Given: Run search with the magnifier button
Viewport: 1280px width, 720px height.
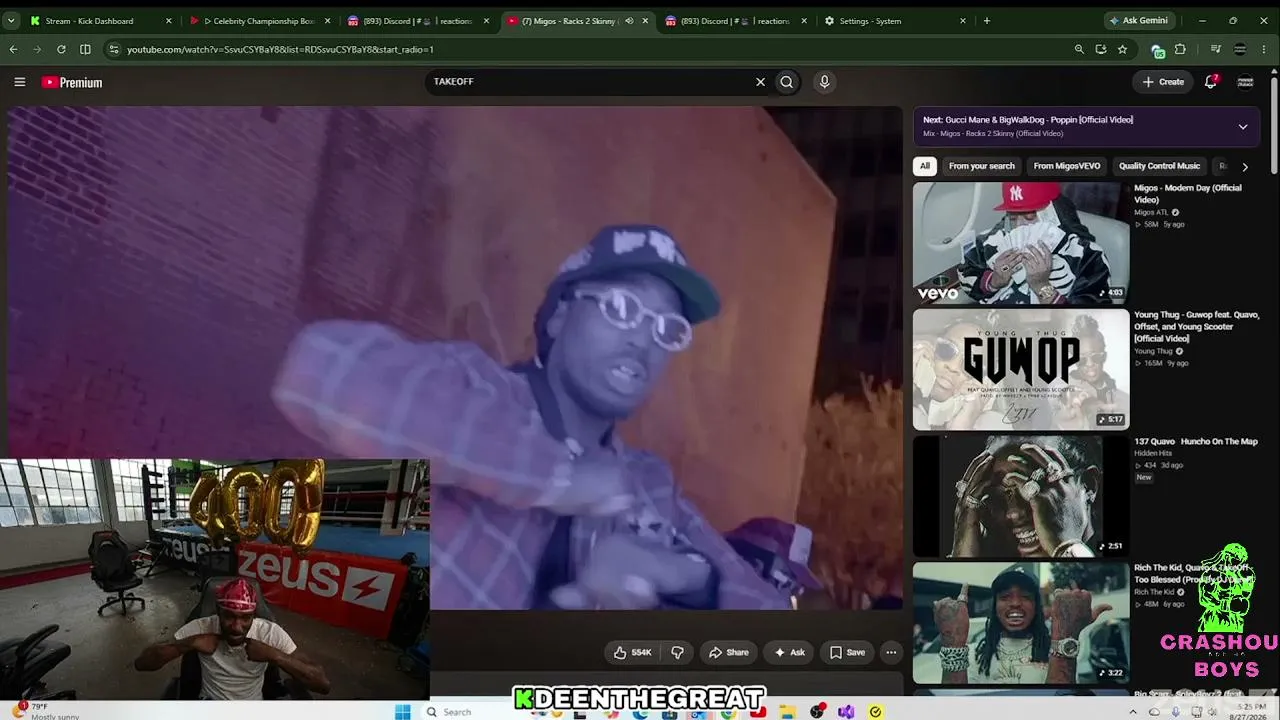Looking at the screenshot, I should (787, 82).
